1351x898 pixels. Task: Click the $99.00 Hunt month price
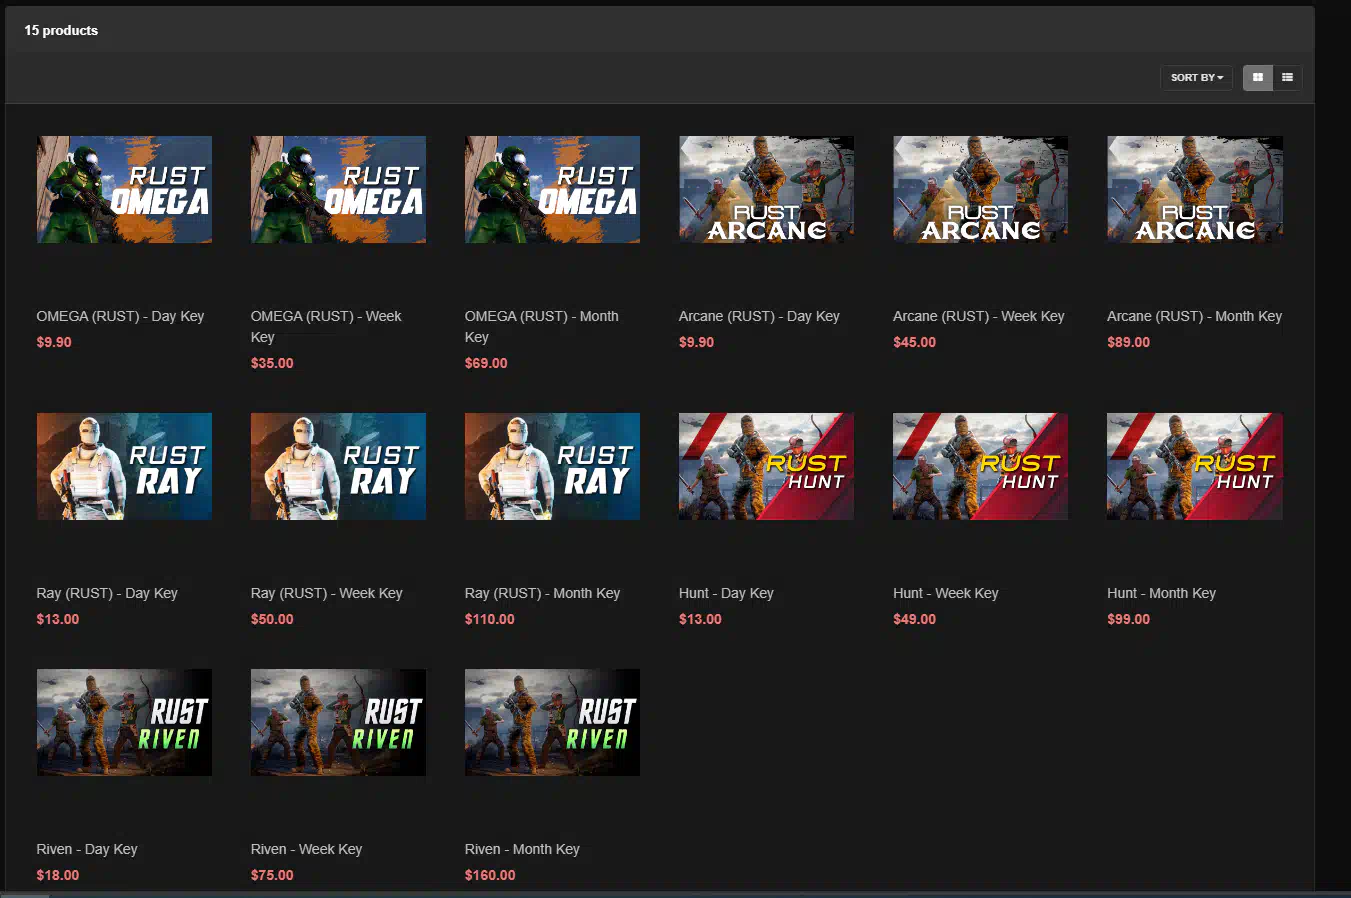tap(1128, 619)
